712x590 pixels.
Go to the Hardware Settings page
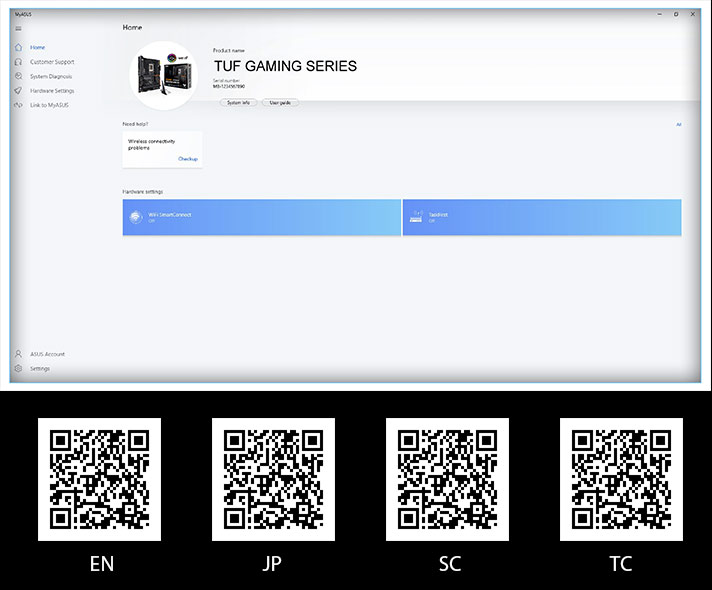click(x=52, y=90)
